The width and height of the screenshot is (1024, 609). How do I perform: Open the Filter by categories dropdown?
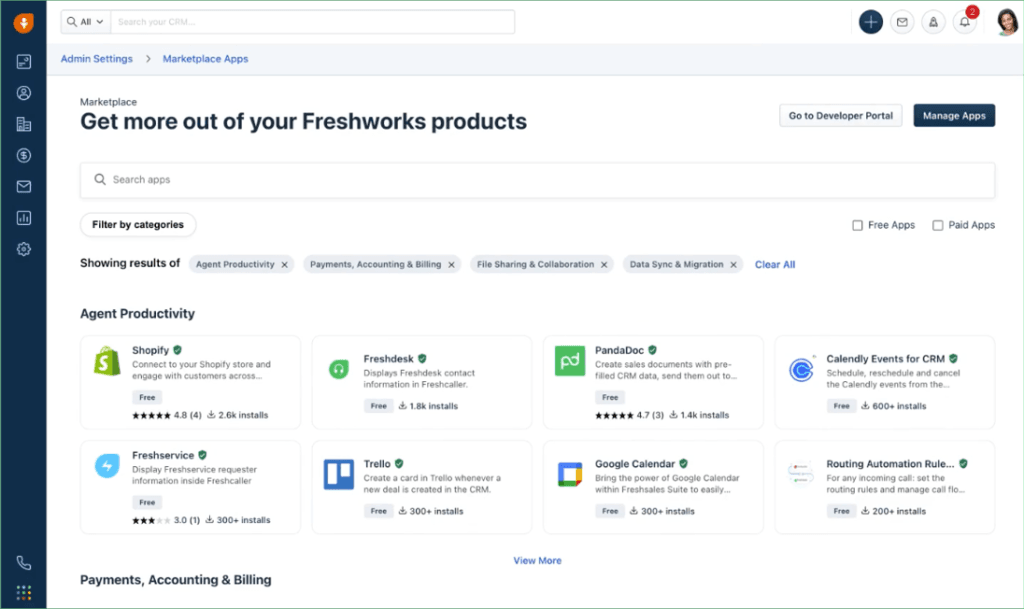[138, 225]
